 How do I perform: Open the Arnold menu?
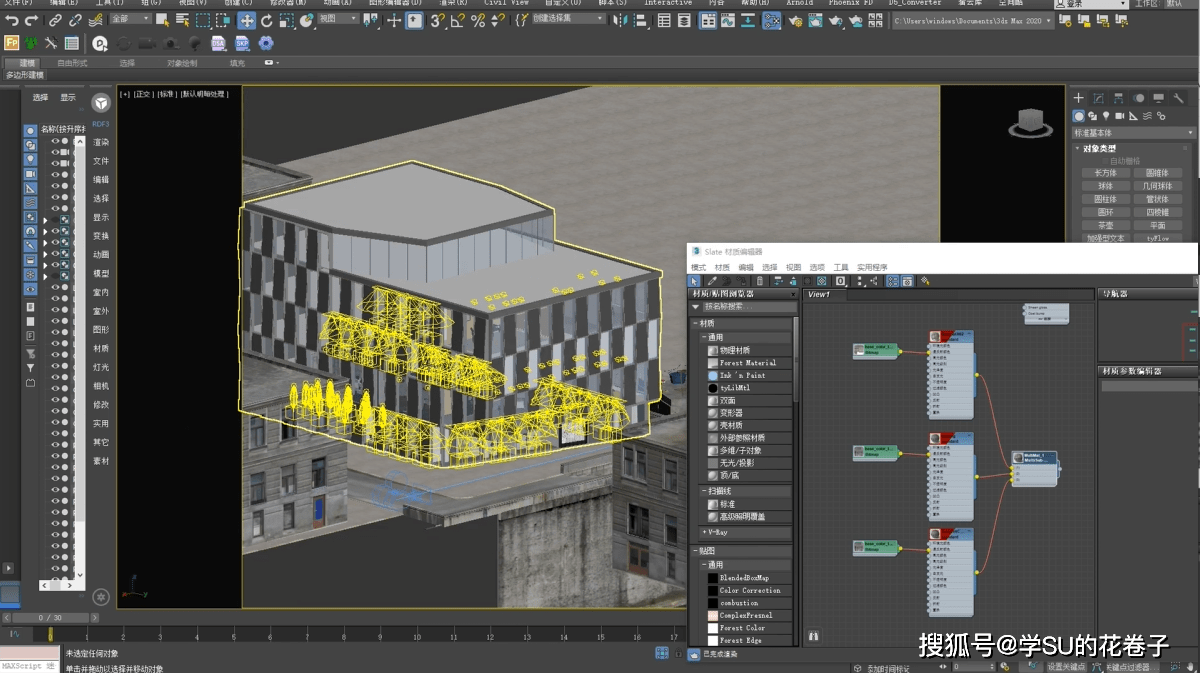tap(799, 3)
